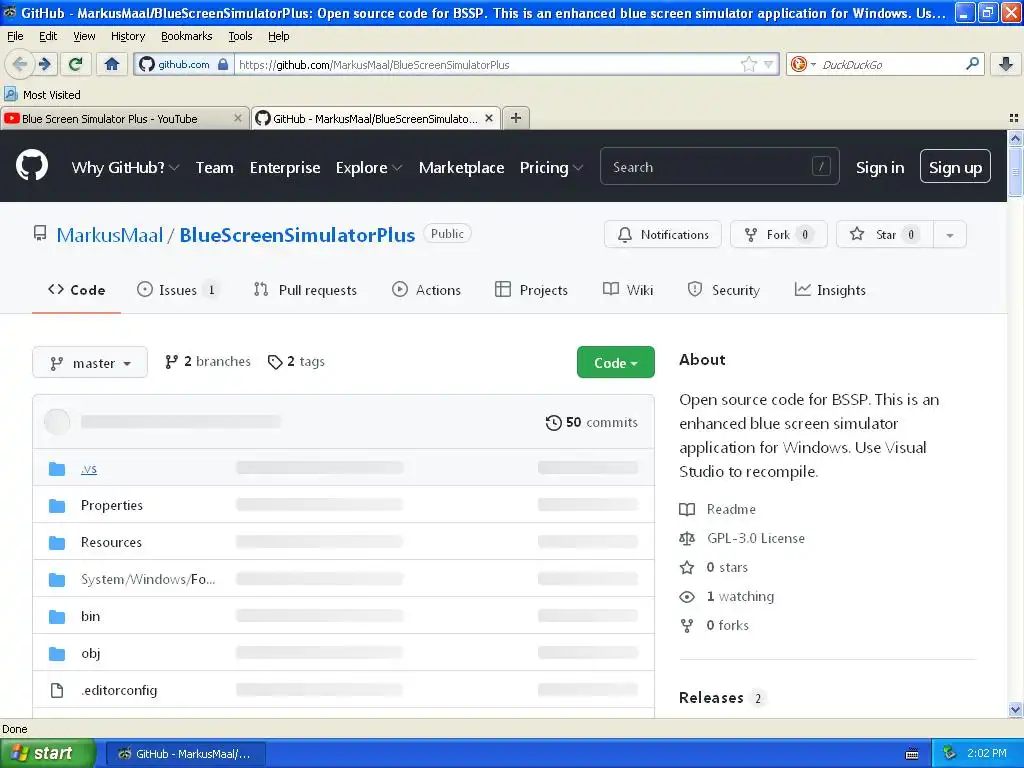Open the Windows start button
The image size is (1024, 768).
coord(48,753)
